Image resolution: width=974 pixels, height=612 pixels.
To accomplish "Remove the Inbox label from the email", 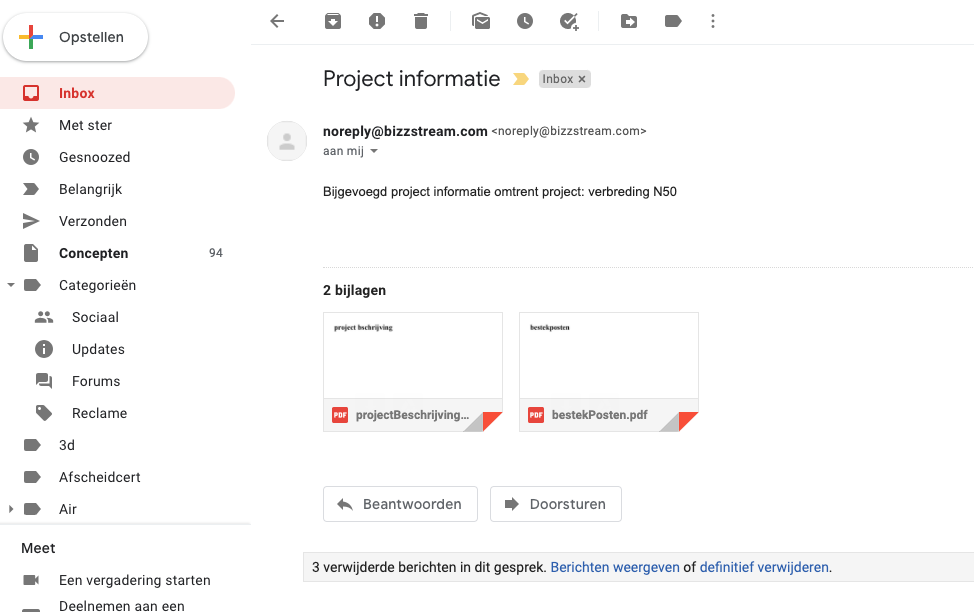I will point(582,78).
